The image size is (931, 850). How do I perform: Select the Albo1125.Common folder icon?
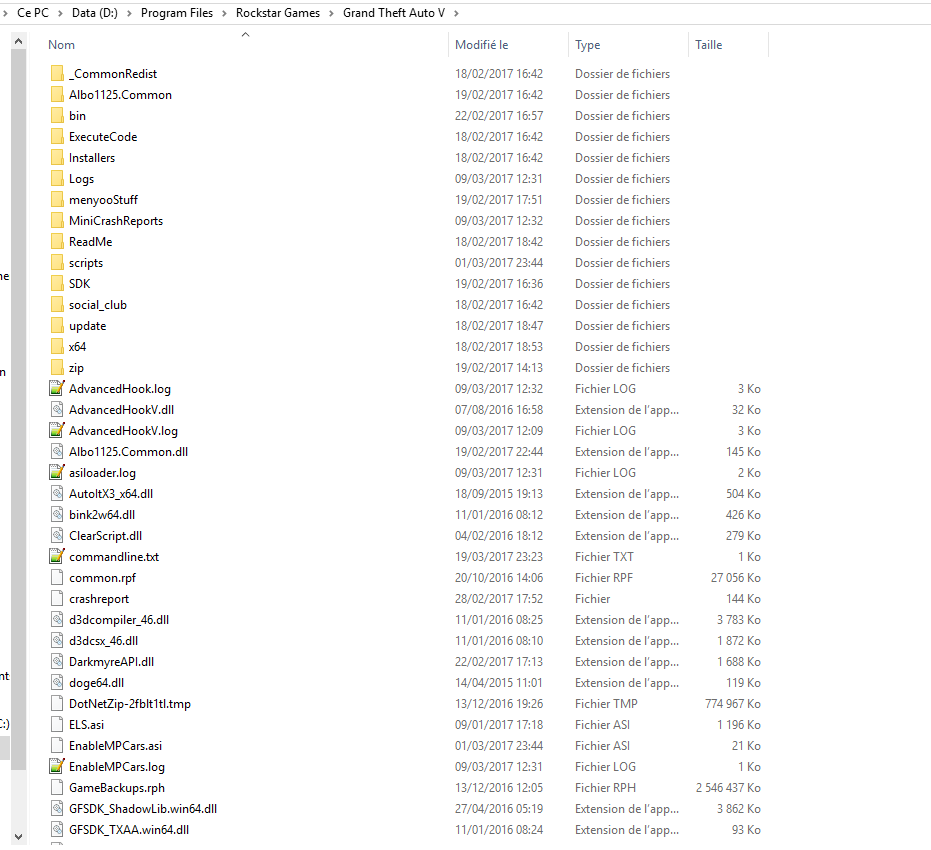(x=57, y=94)
